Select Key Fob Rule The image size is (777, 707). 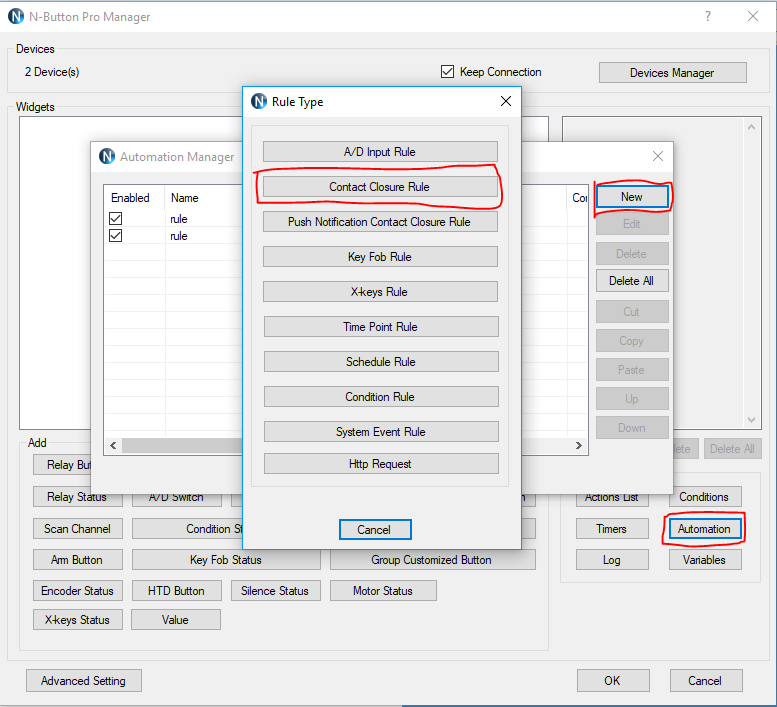(x=380, y=257)
